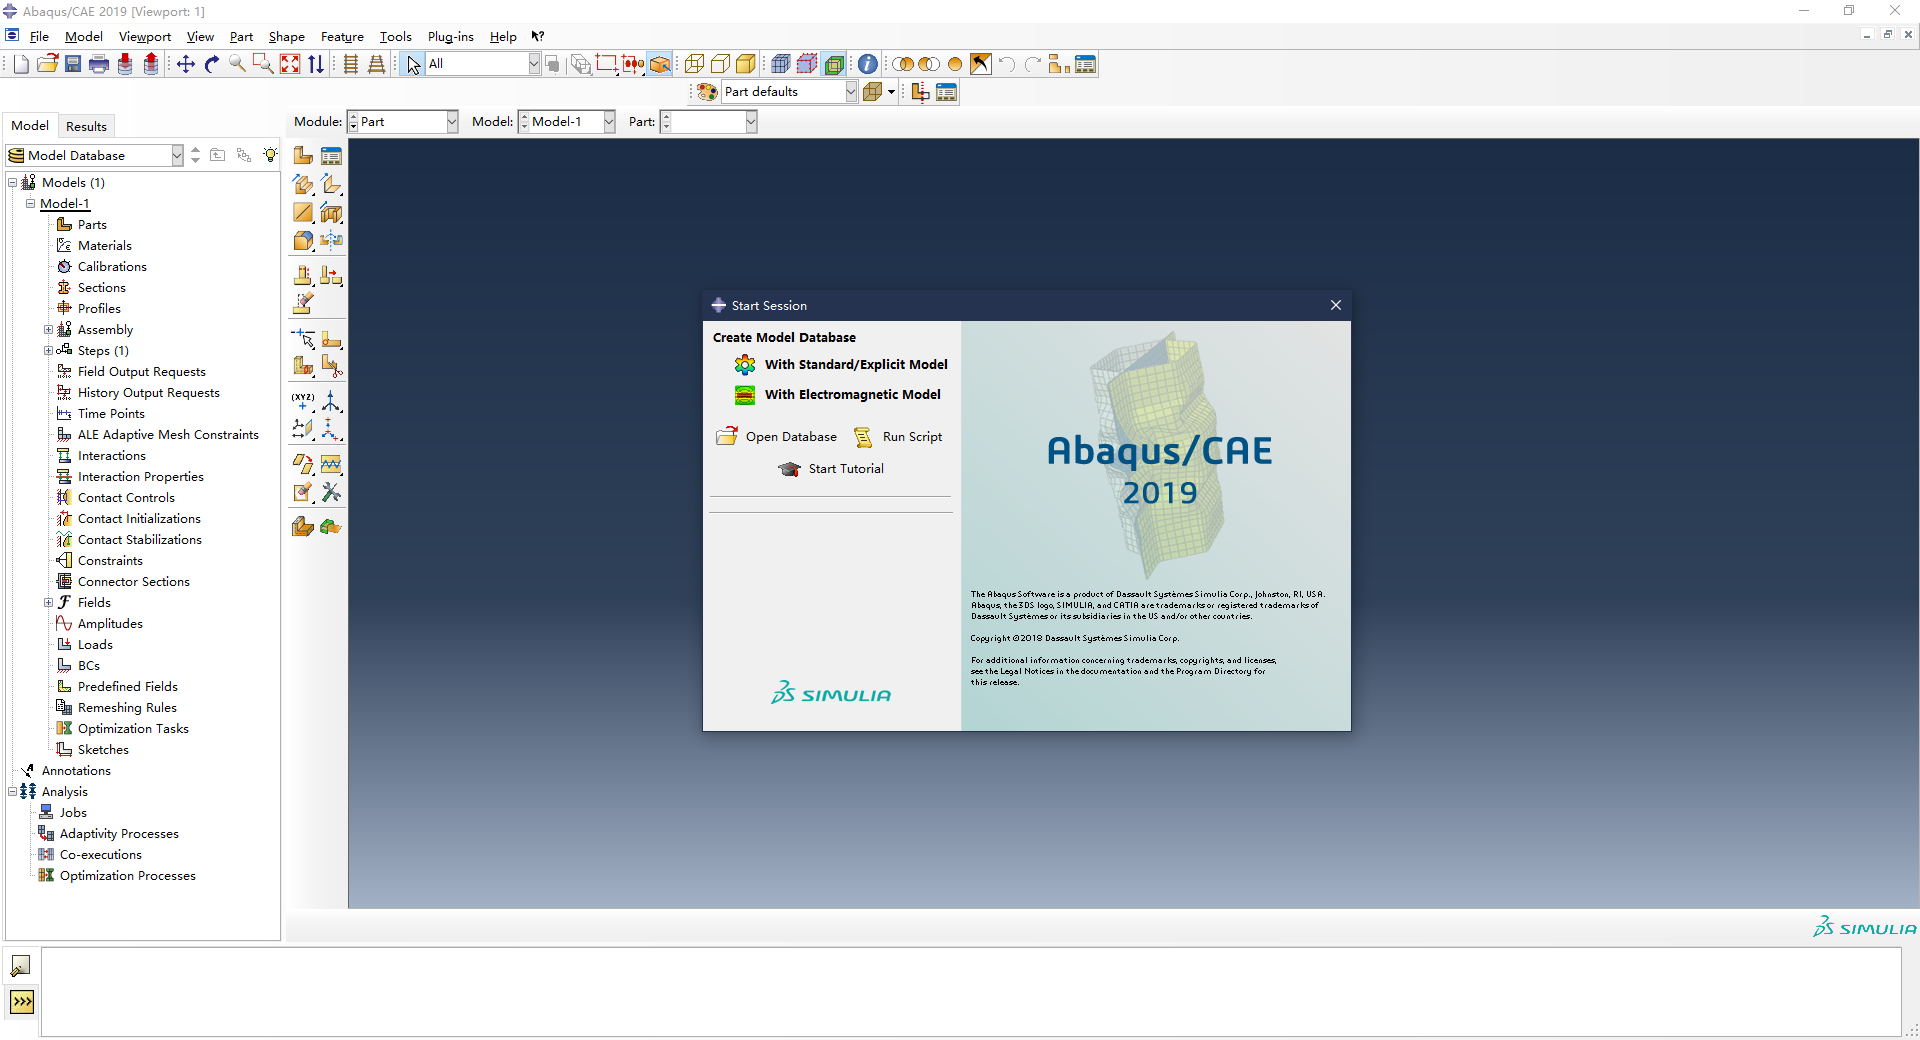Open the Module dropdown

click(x=451, y=122)
